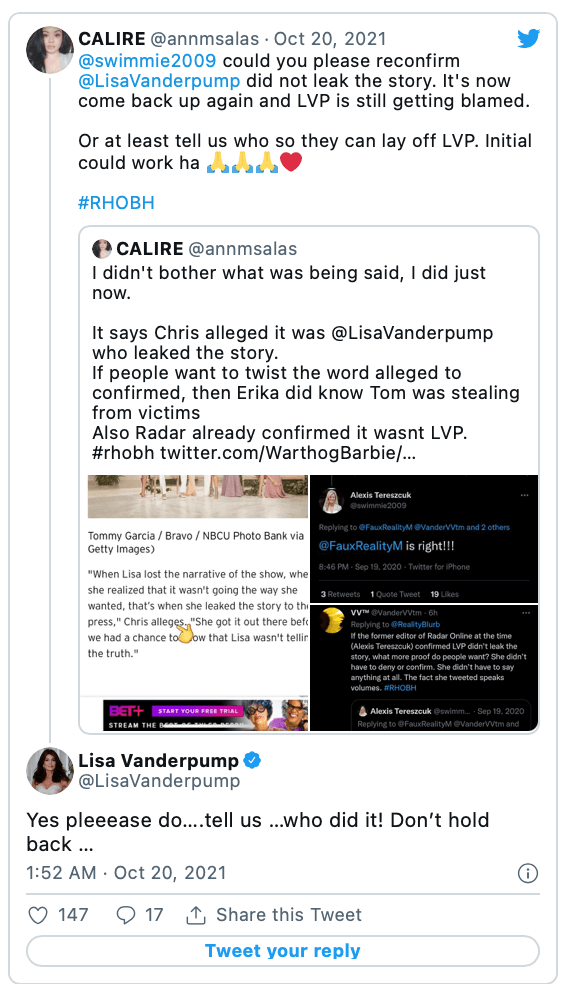Click Share this Tweet
576x1002 pixels.
289,915
